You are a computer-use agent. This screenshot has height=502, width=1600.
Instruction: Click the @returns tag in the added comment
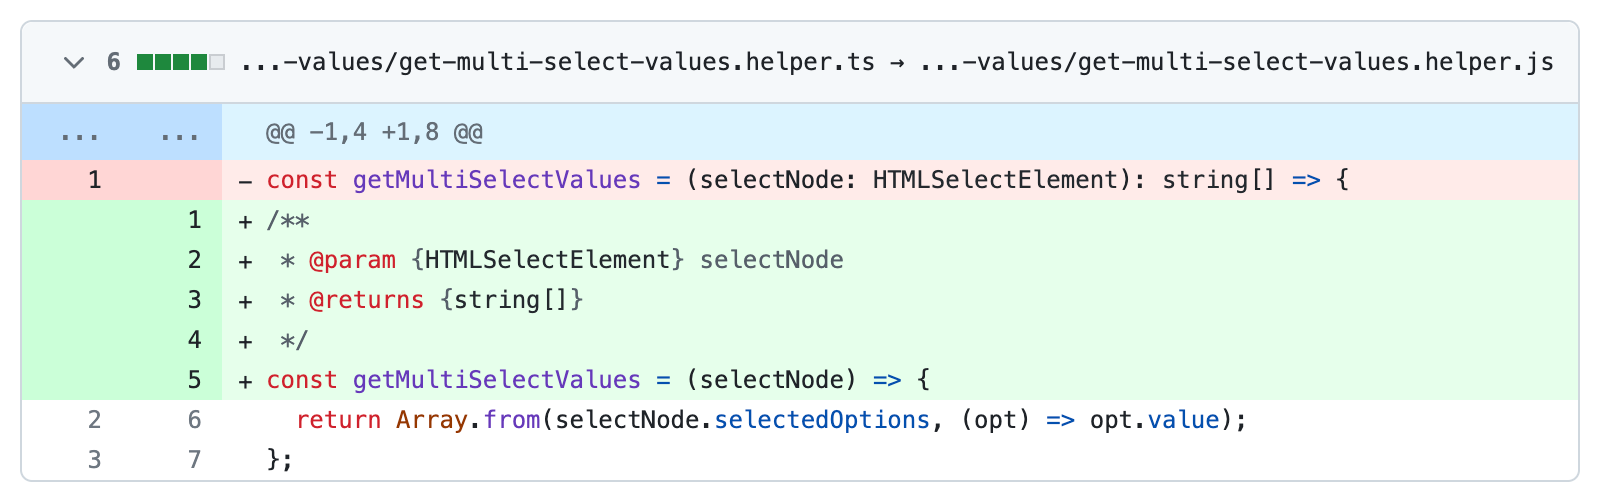366,300
